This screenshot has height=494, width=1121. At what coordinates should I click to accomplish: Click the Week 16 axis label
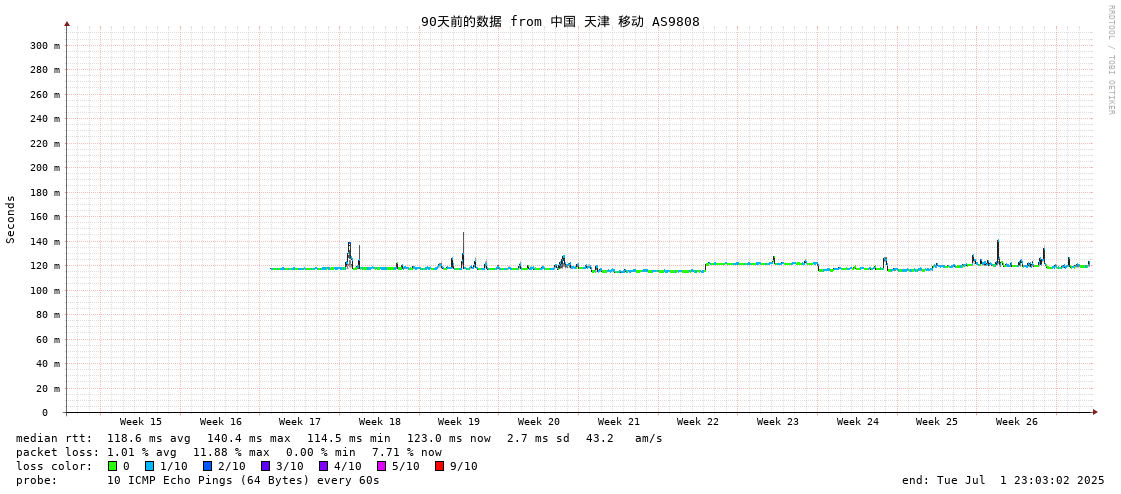click(221, 422)
